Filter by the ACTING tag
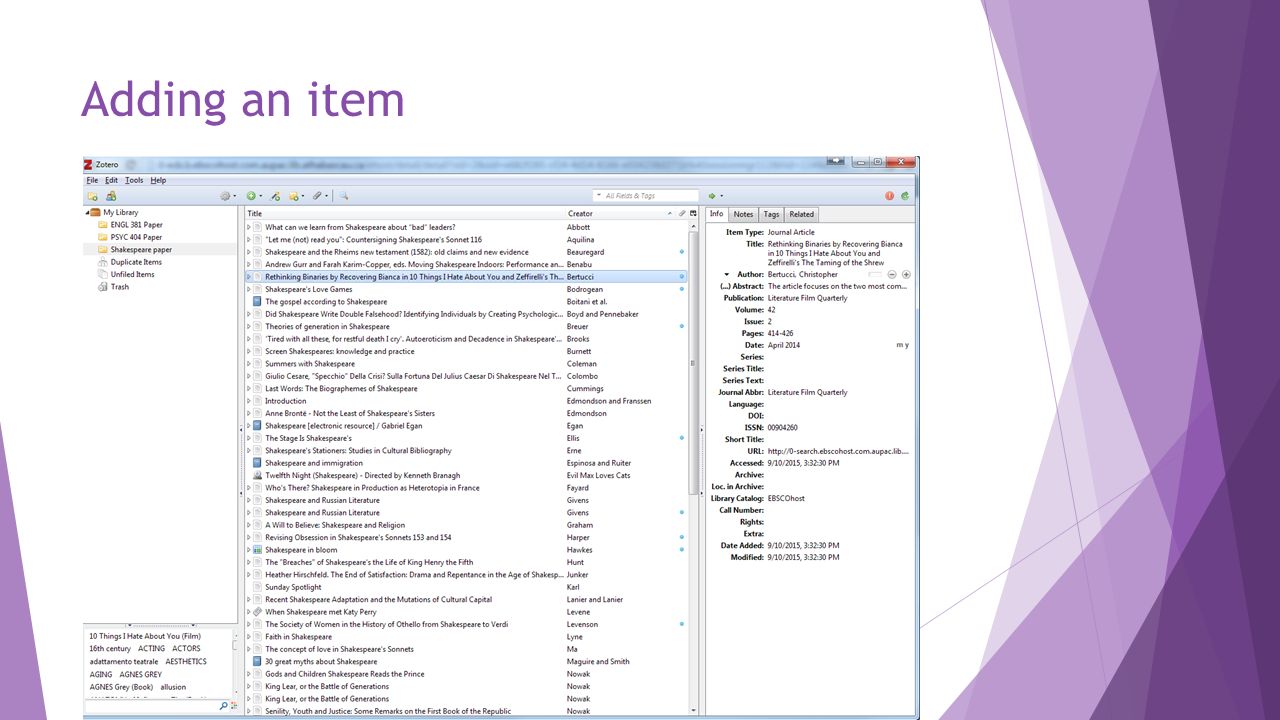This screenshot has width=1280, height=720. [x=151, y=649]
